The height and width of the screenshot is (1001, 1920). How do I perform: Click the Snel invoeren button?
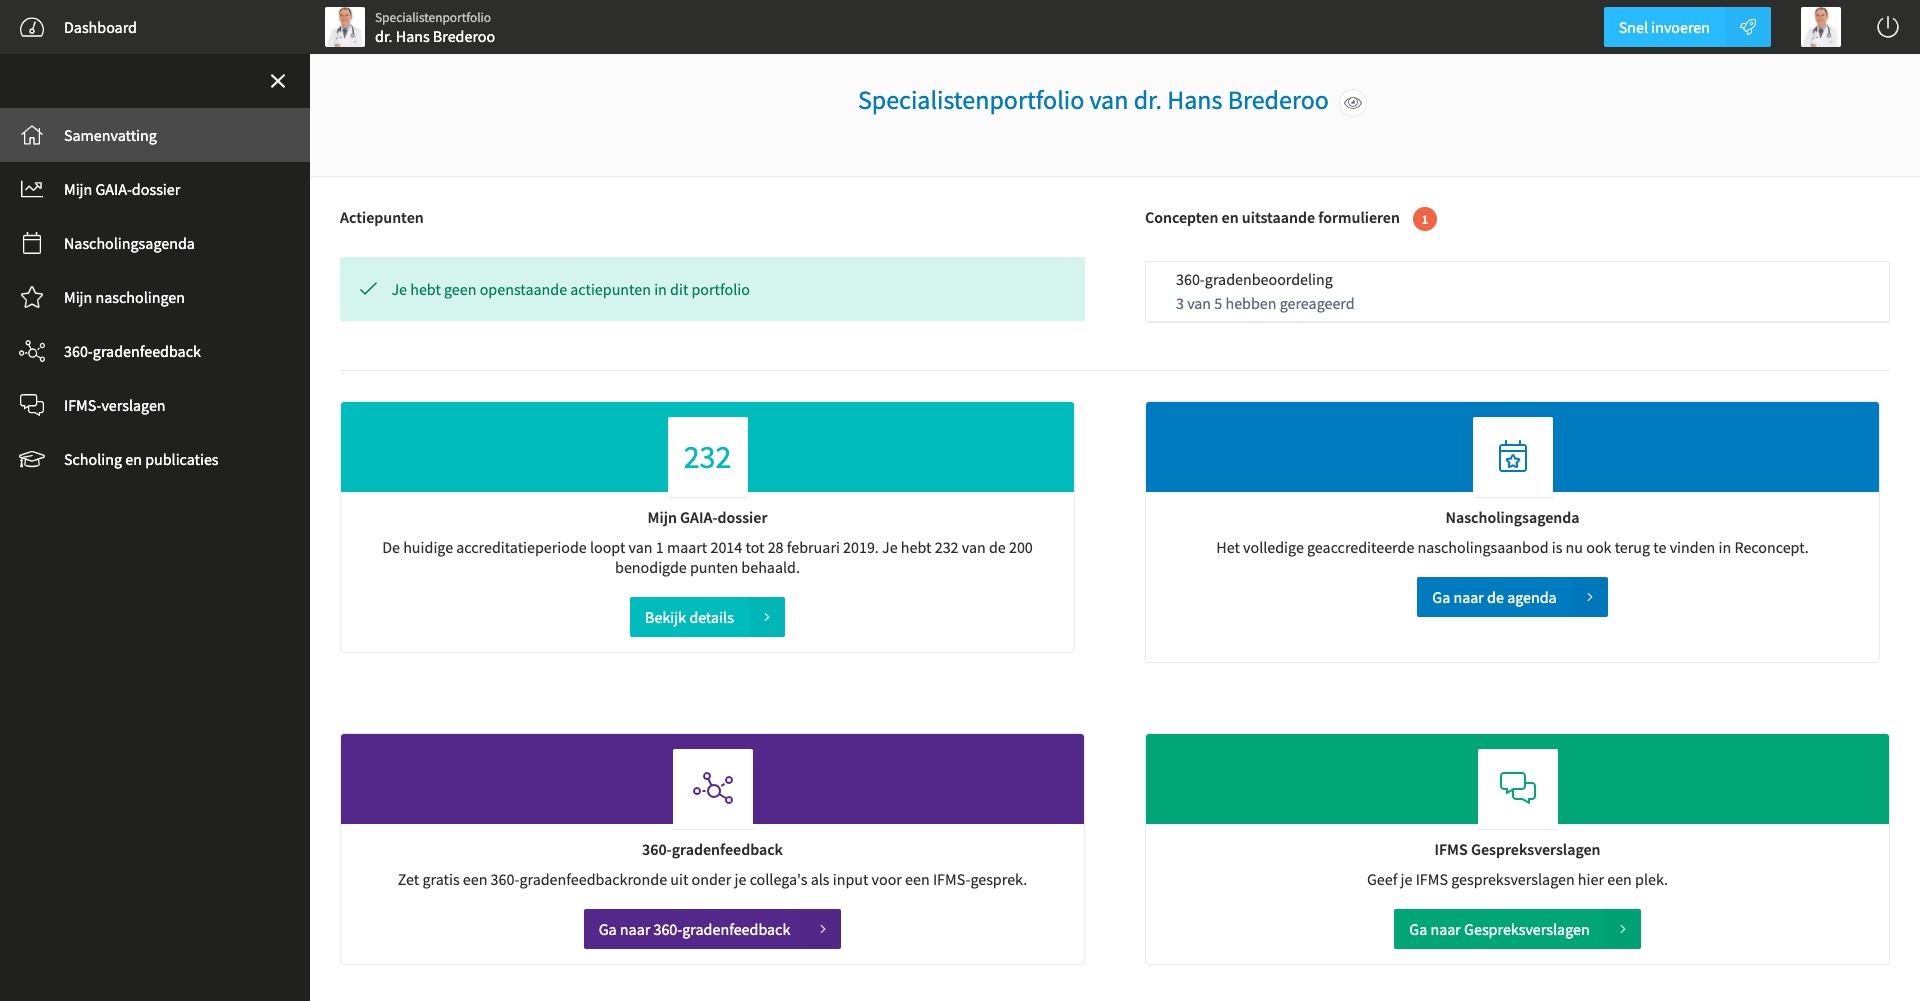point(1687,27)
